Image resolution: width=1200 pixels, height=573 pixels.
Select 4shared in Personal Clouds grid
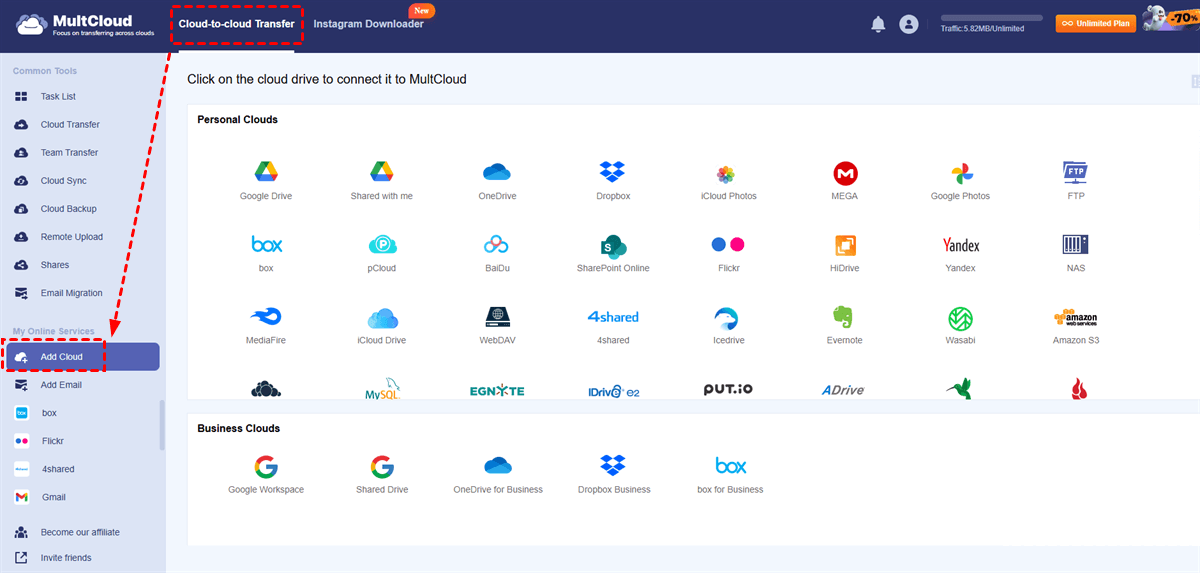click(x=612, y=325)
